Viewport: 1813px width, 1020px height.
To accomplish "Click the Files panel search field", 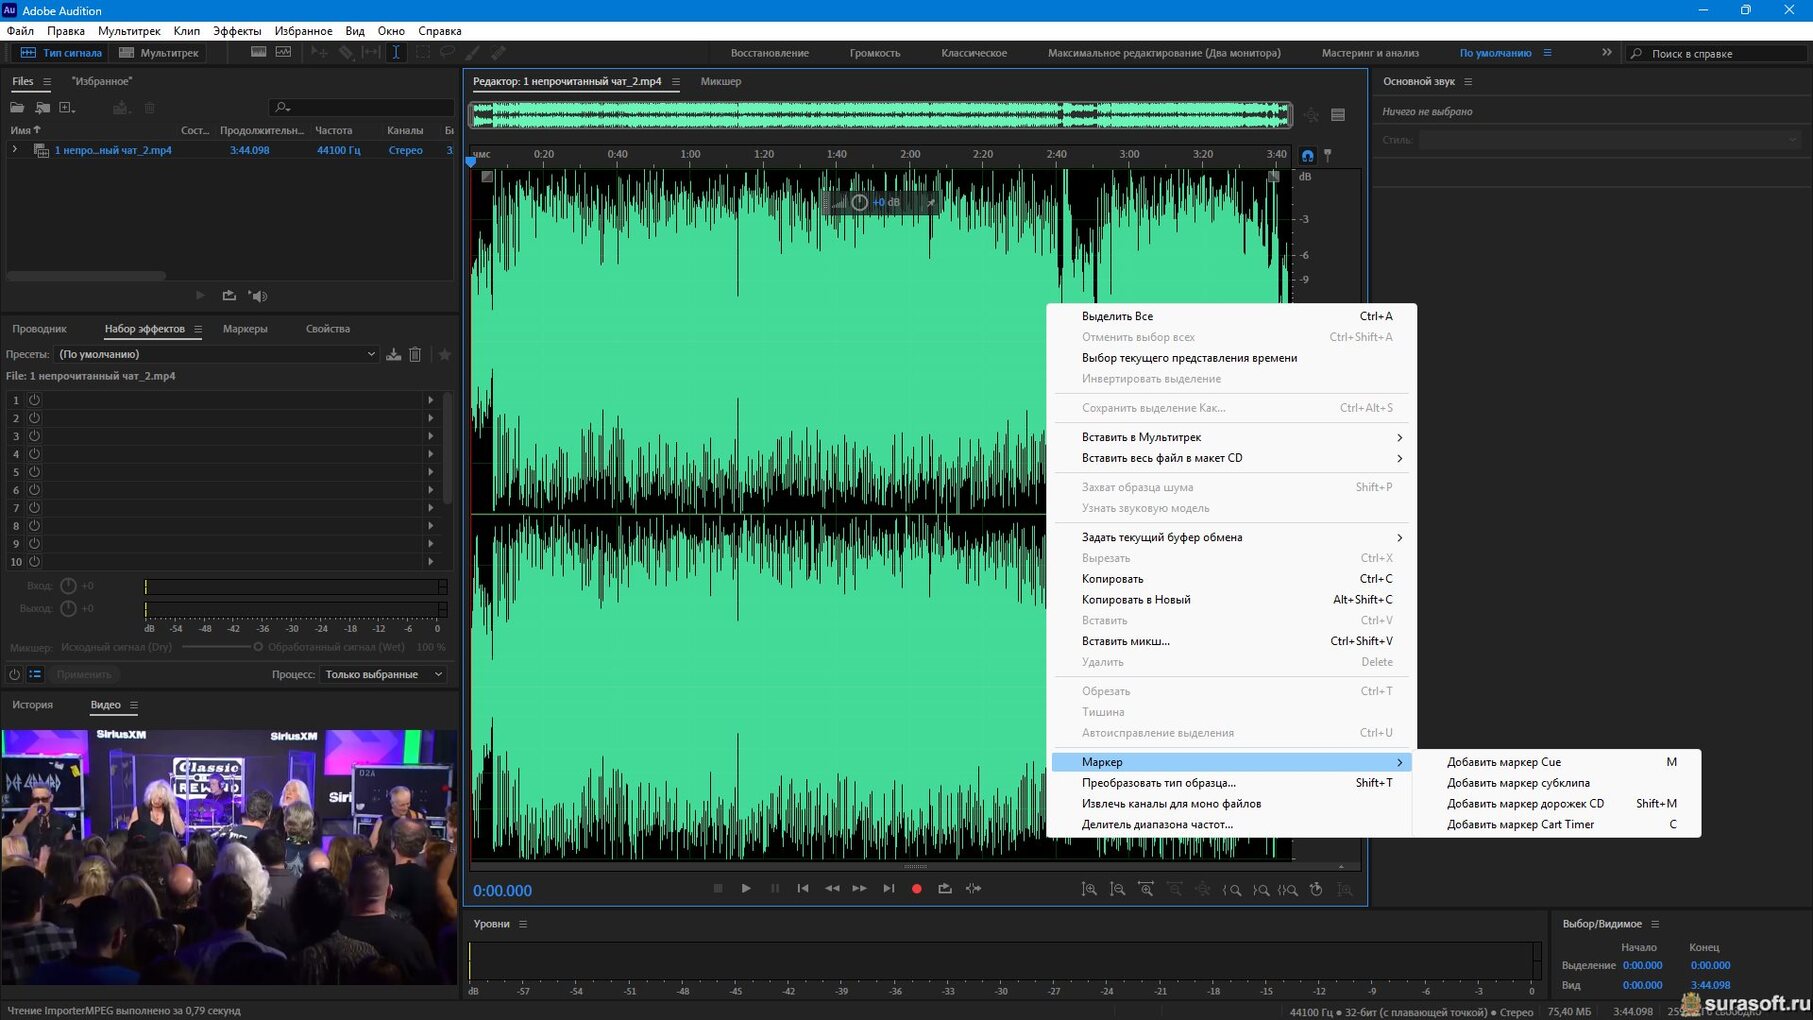I will click(362, 107).
